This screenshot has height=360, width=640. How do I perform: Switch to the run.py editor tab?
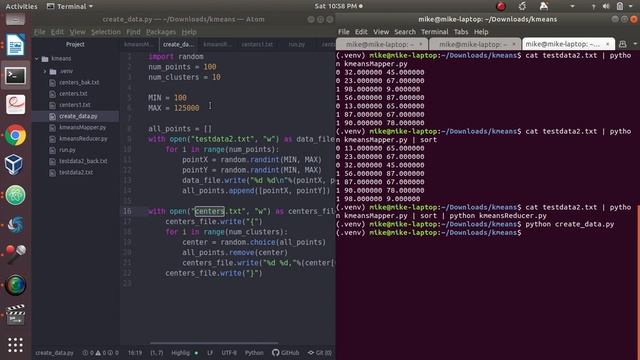pos(297,44)
